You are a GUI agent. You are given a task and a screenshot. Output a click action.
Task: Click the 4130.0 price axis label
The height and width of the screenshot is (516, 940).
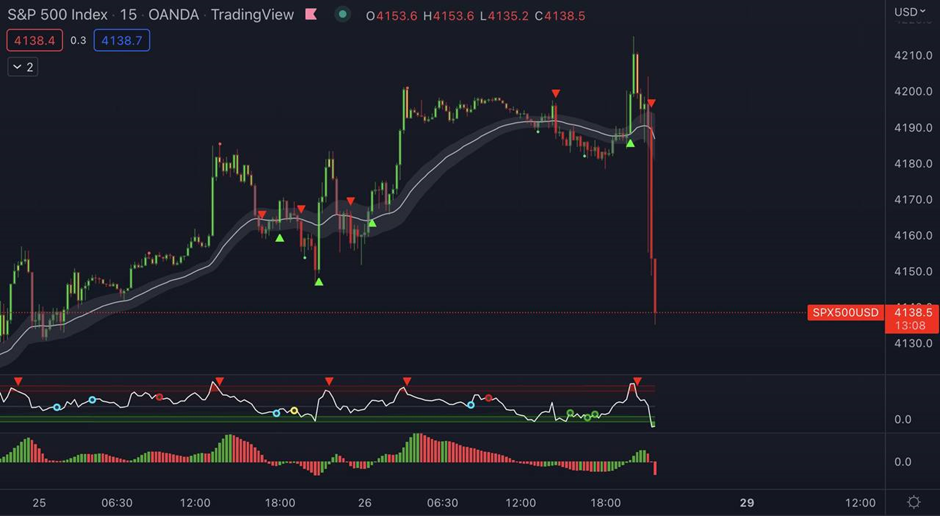pos(912,343)
